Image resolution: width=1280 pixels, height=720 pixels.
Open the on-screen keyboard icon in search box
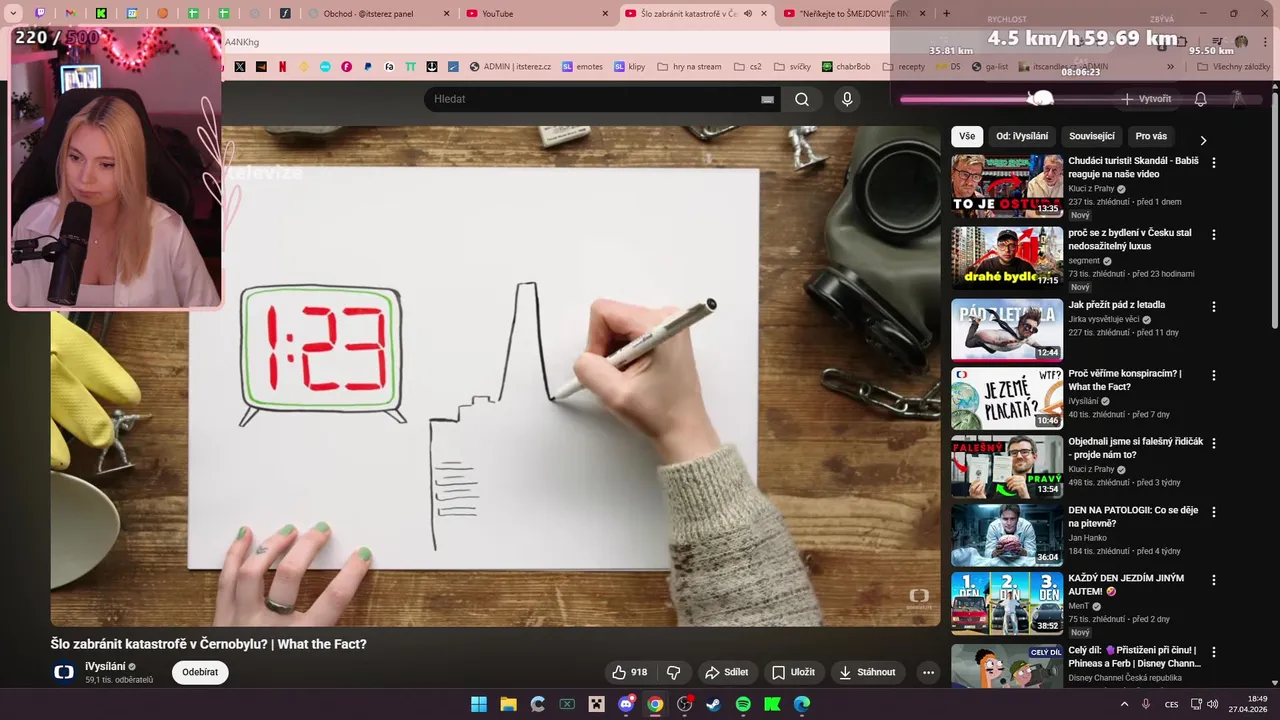767,99
